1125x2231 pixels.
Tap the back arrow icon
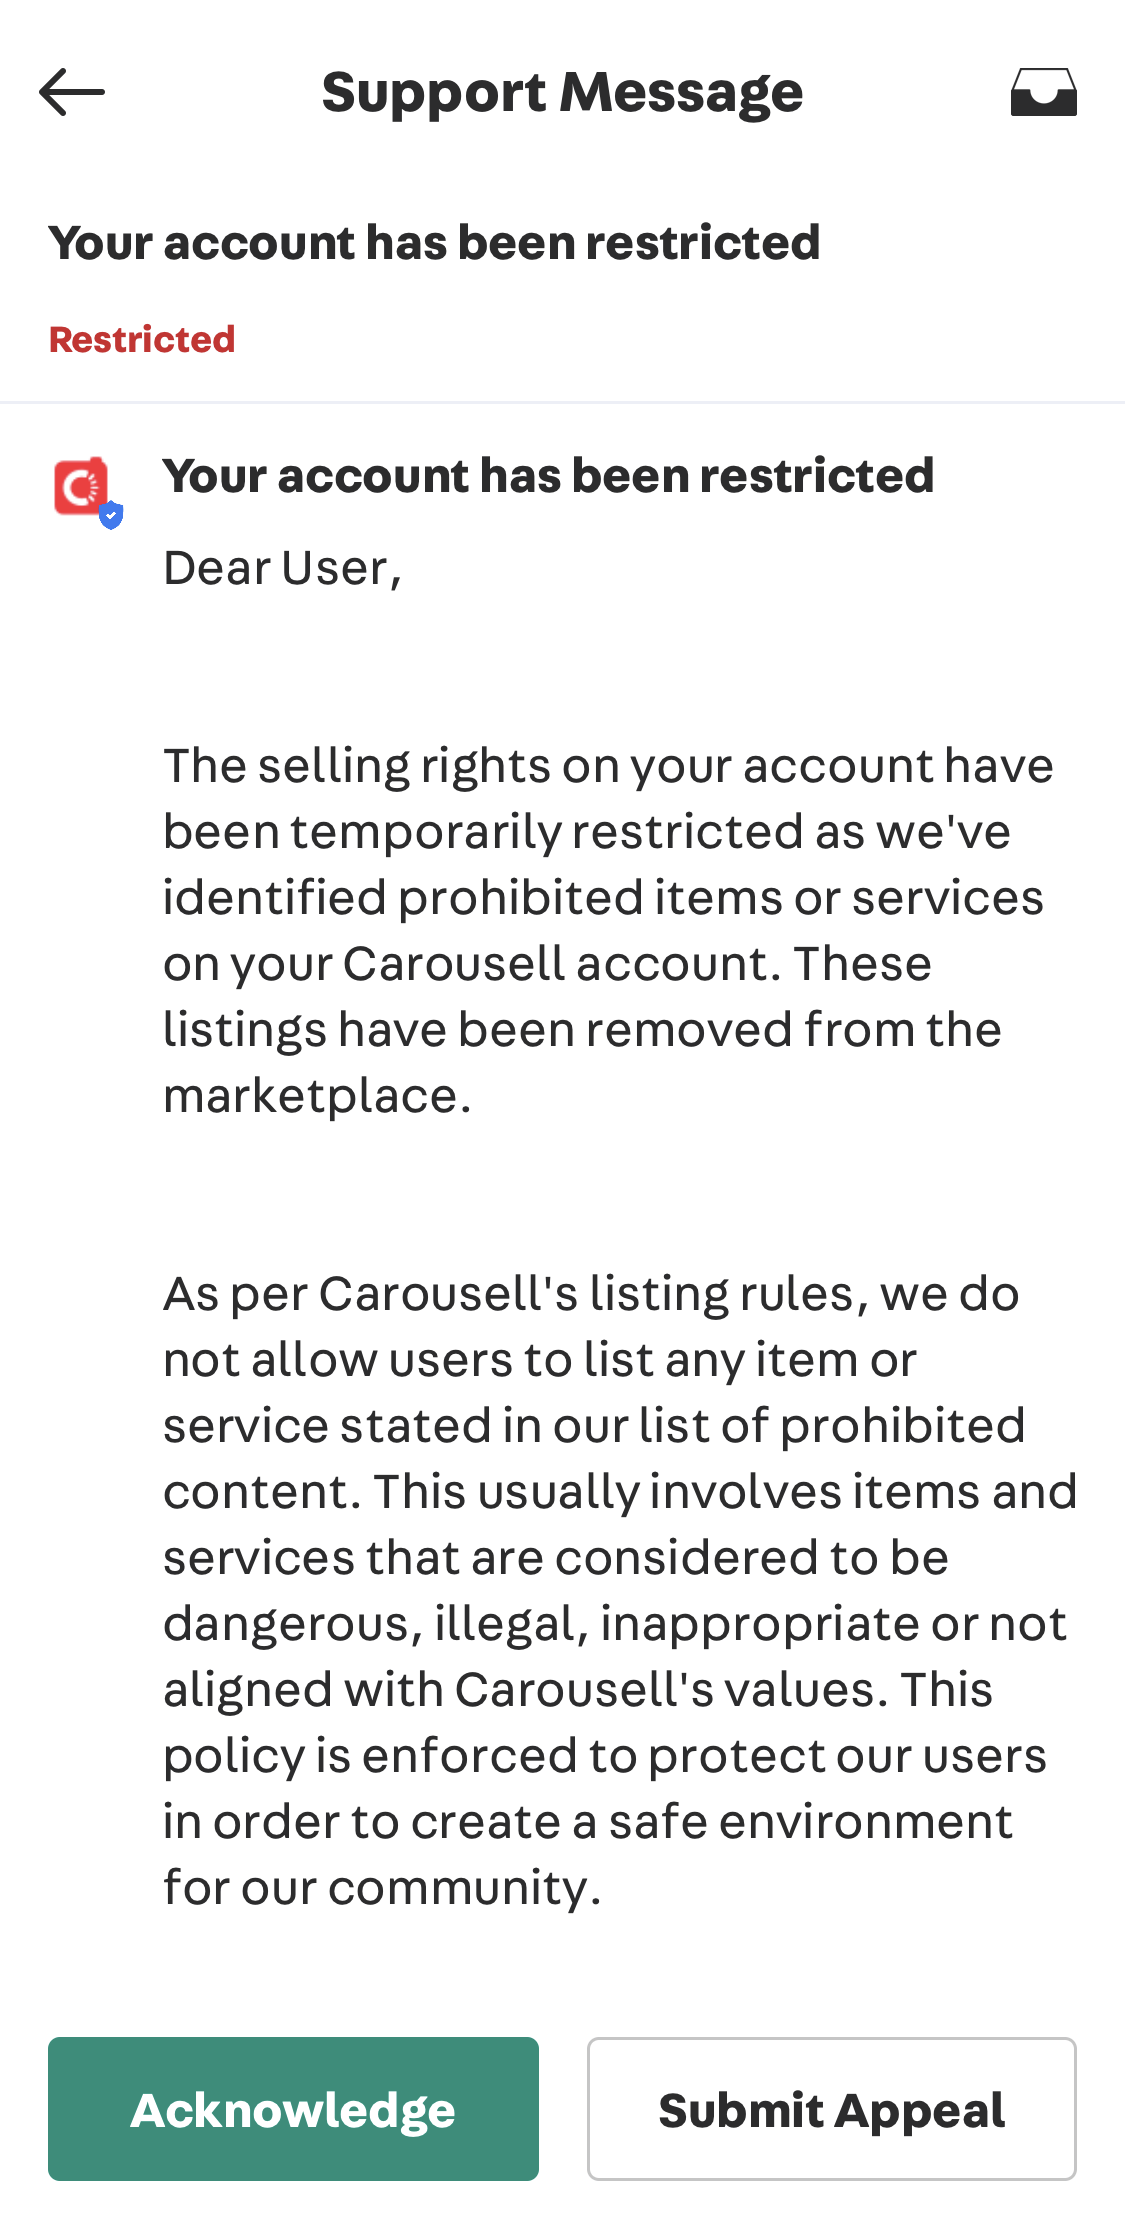point(72,92)
